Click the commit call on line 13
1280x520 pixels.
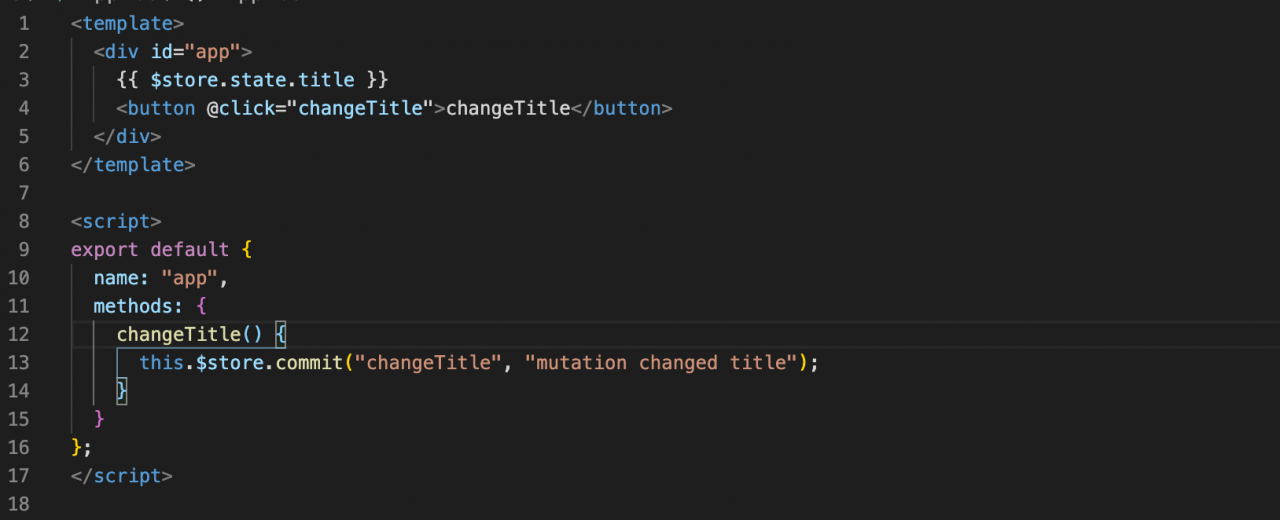(309, 362)
